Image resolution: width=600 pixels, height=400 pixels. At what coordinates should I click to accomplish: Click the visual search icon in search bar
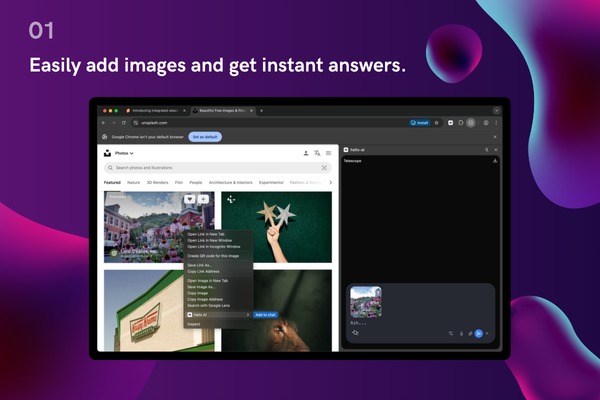pos(324,168)
